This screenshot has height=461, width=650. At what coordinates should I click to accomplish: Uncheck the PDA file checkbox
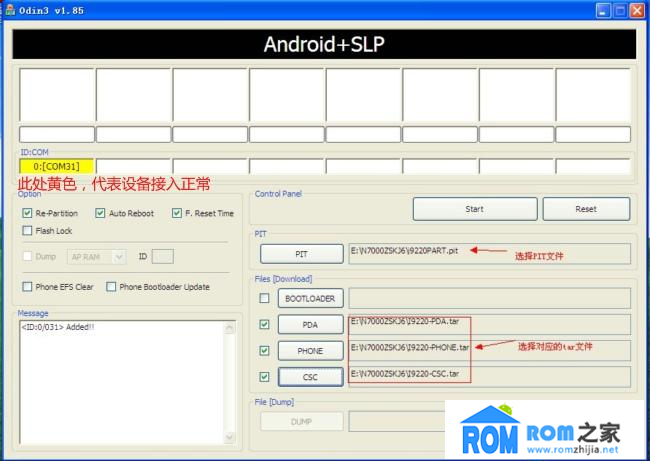264,324
